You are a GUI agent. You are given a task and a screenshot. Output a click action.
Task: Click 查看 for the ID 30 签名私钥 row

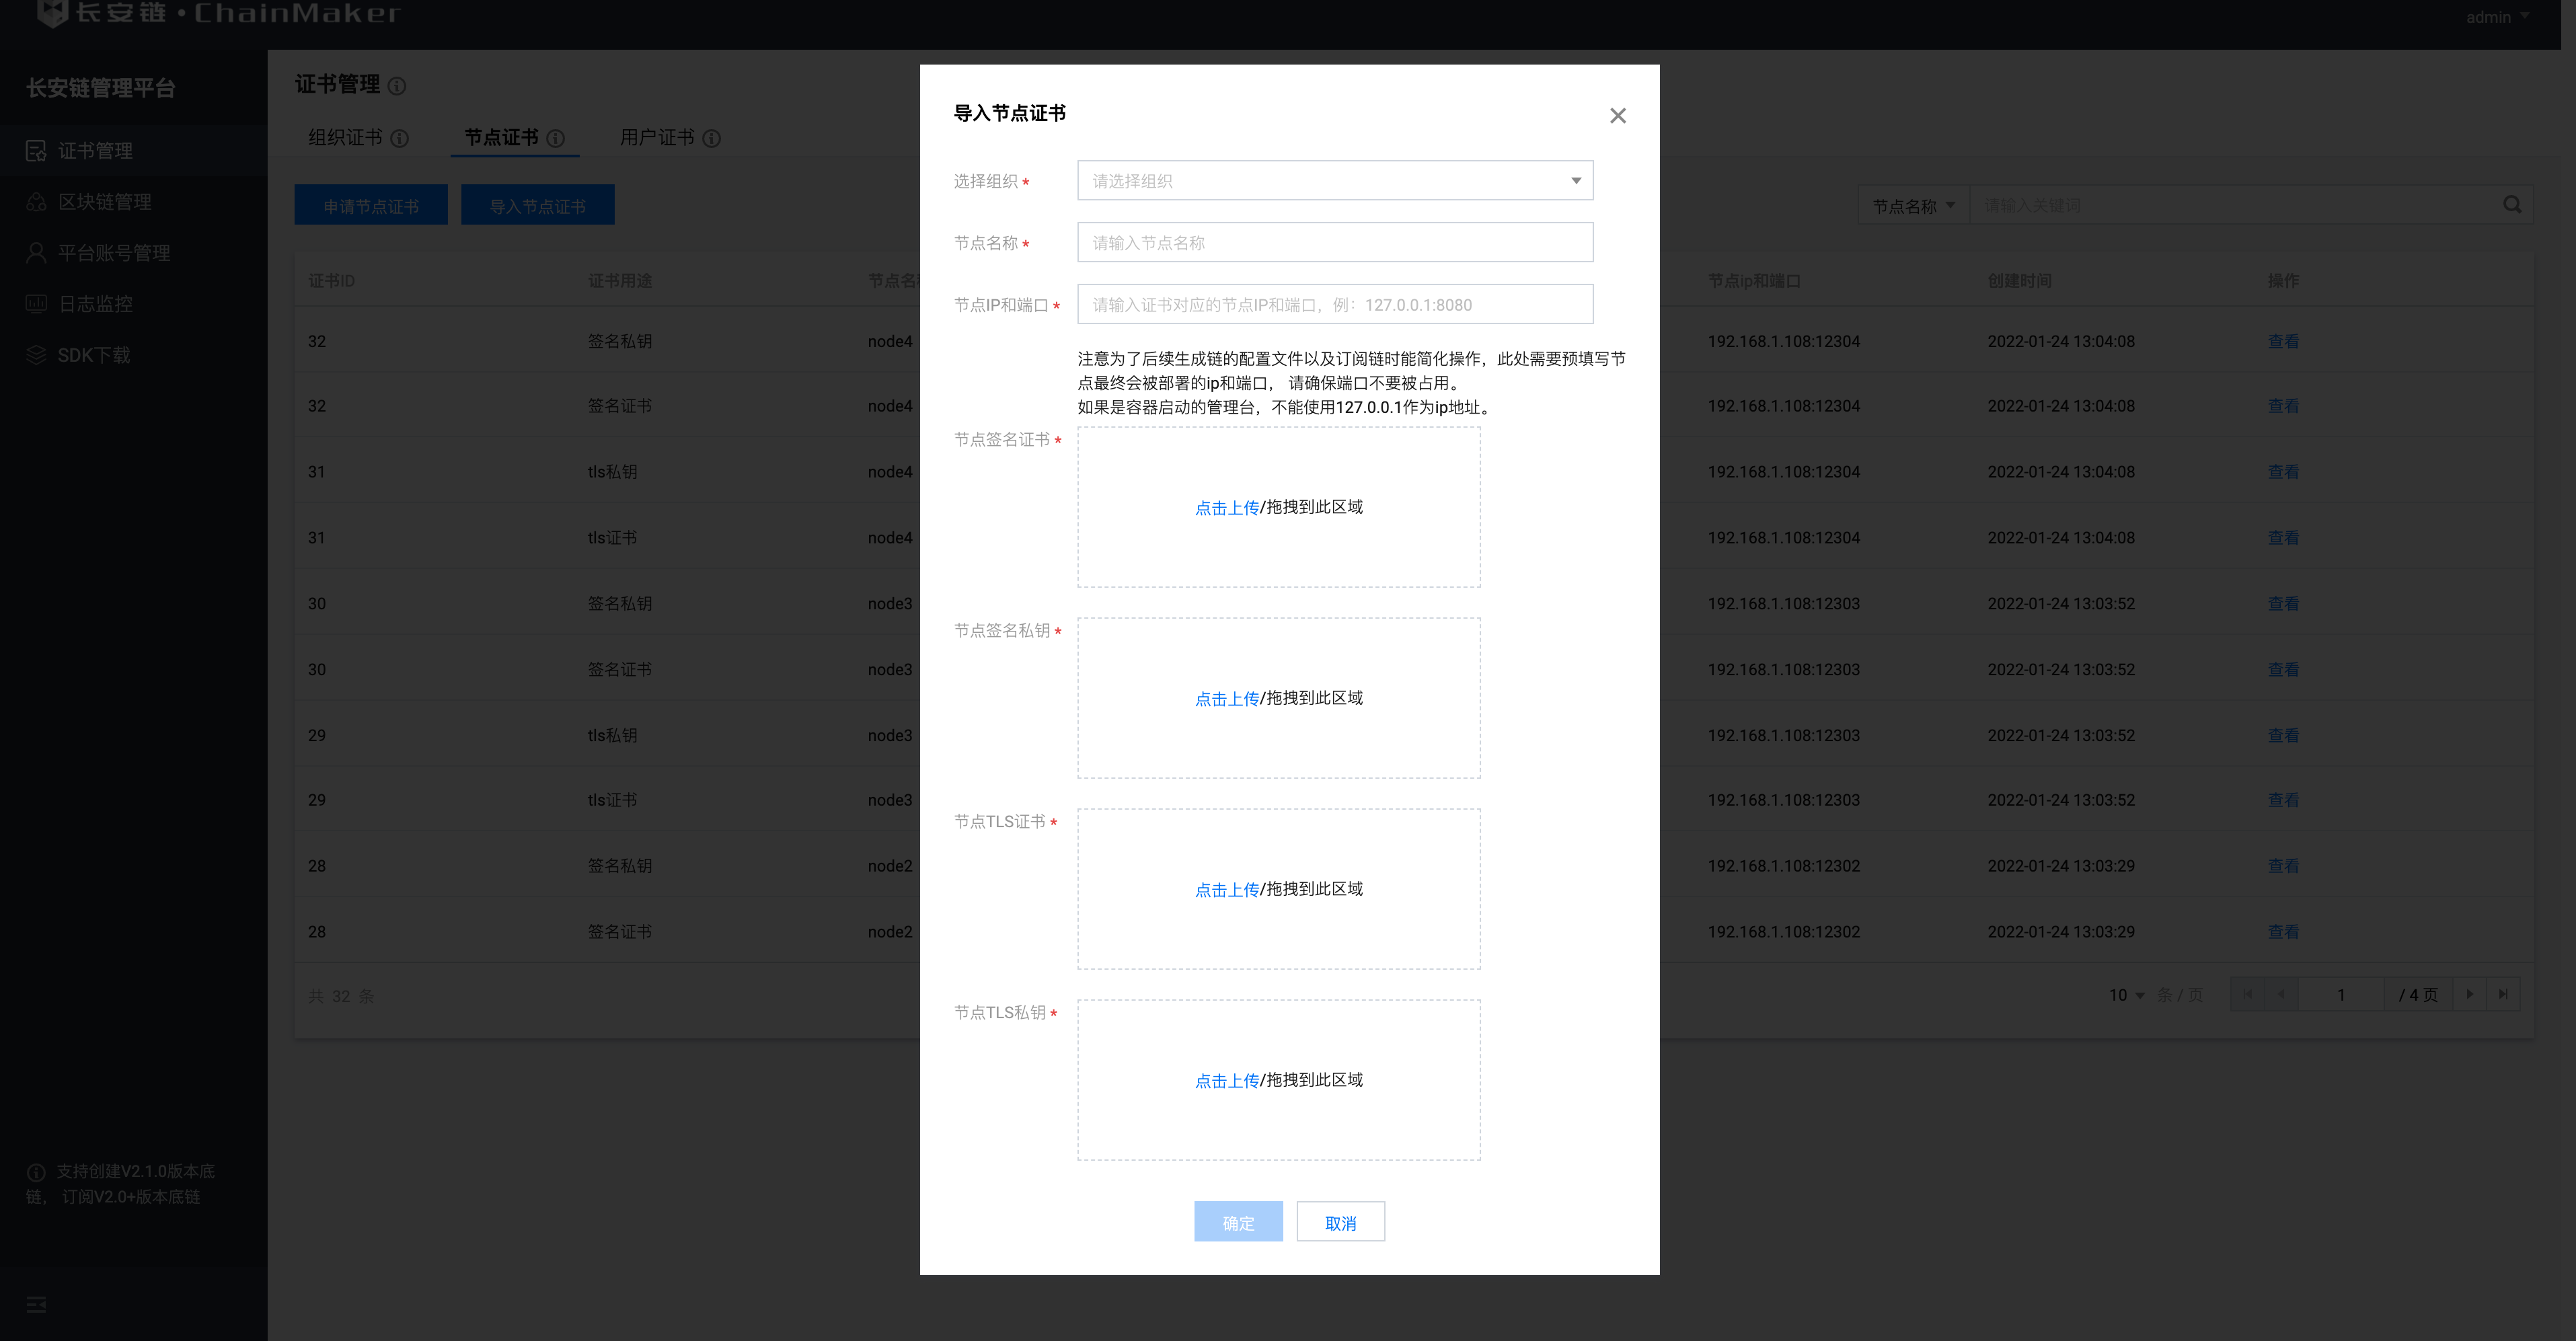coord(2283,604)
